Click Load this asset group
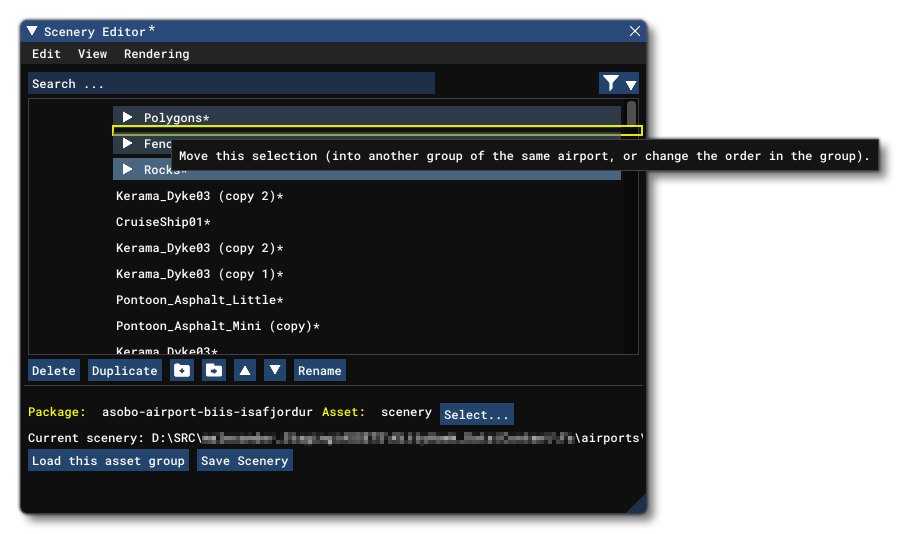This screenshot has width=899, height=534. click(108, 461)
